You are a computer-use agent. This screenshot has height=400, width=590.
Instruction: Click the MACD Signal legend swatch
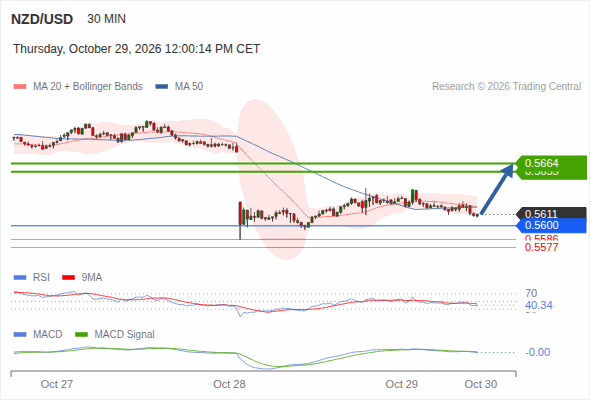81,335
